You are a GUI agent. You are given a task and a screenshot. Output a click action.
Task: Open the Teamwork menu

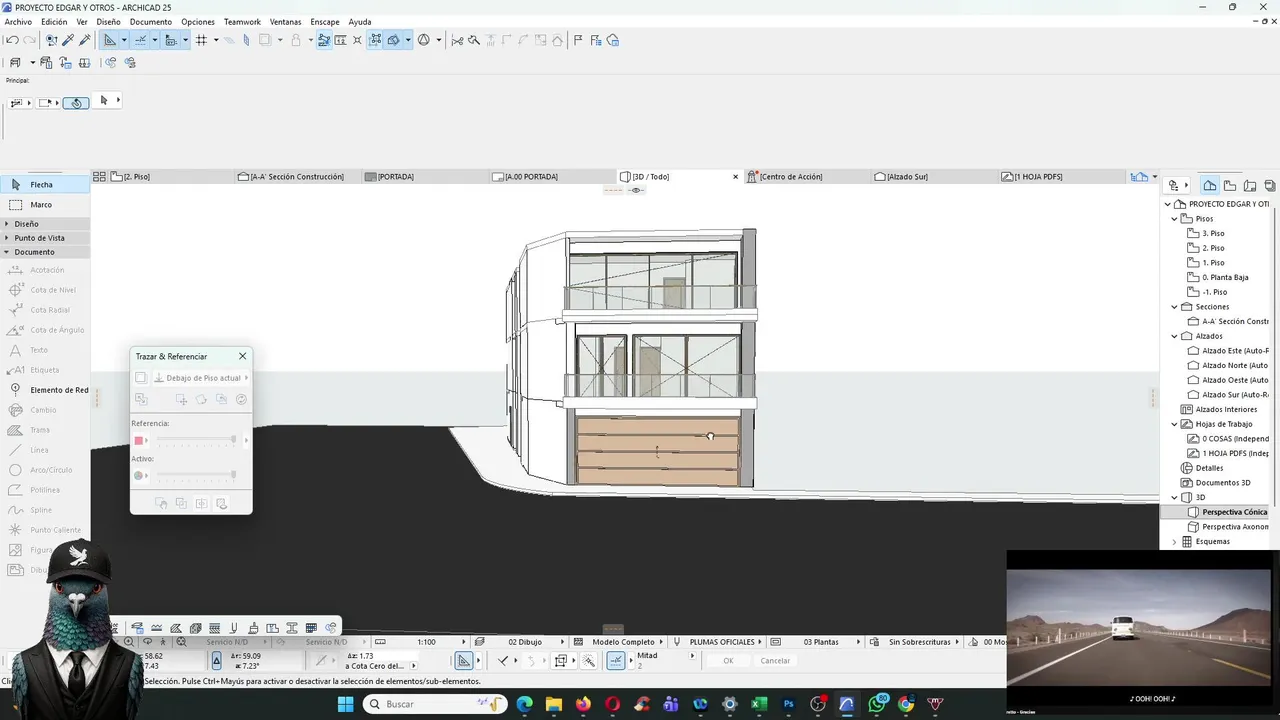tap(242, 22)
